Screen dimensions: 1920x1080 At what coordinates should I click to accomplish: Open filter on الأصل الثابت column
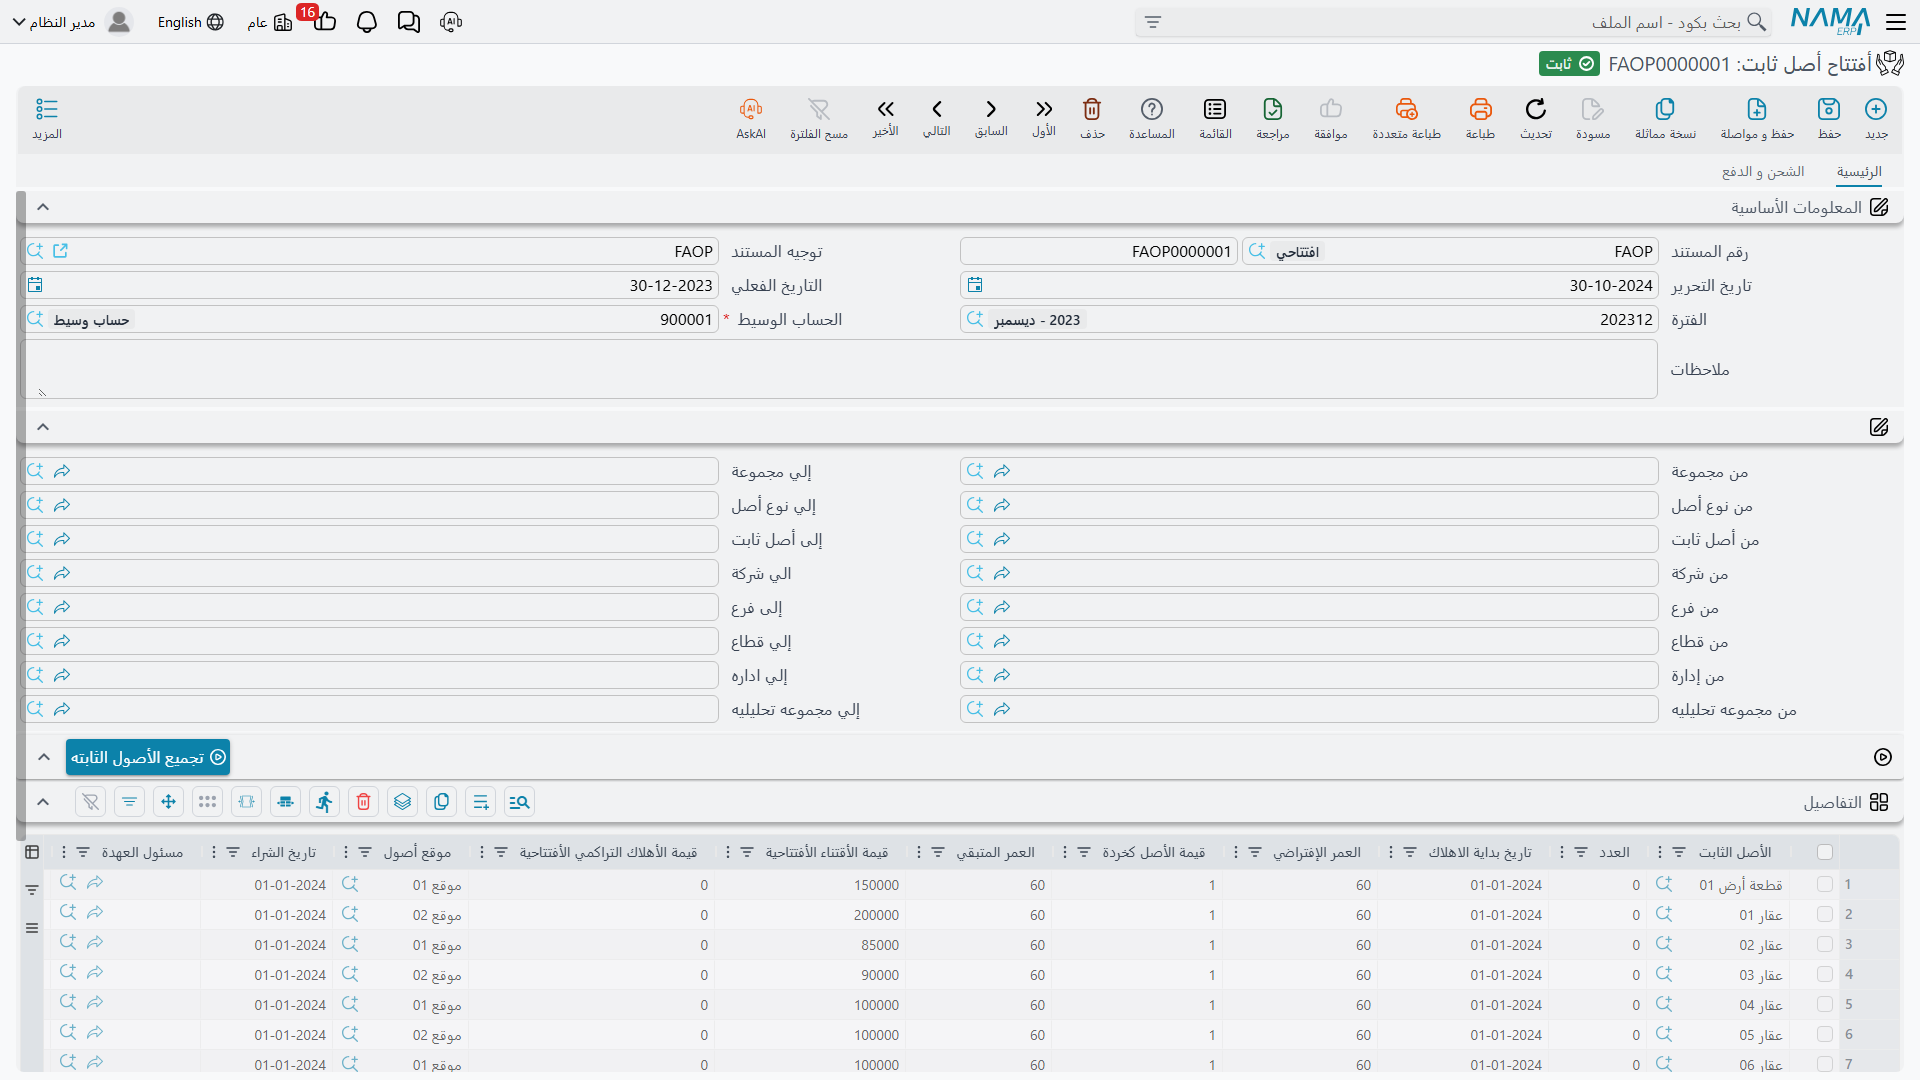tap(1679, 852)
